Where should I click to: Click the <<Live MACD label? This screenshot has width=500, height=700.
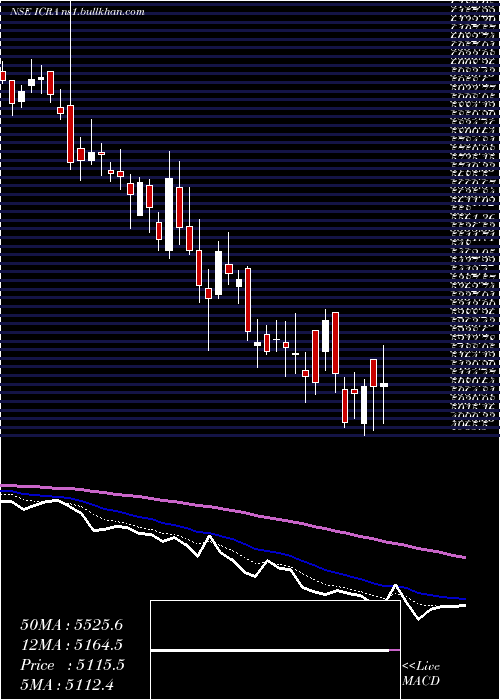[x=421, y=673]
